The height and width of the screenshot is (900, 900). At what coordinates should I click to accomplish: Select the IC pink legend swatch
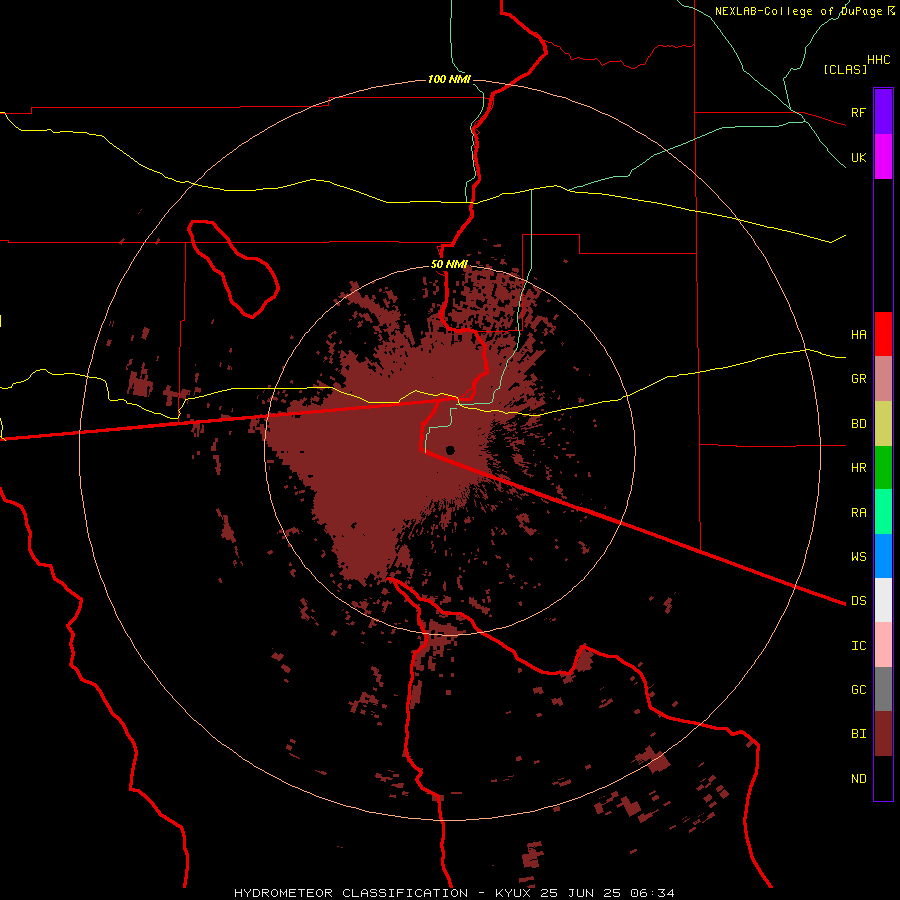click(883, 645)
